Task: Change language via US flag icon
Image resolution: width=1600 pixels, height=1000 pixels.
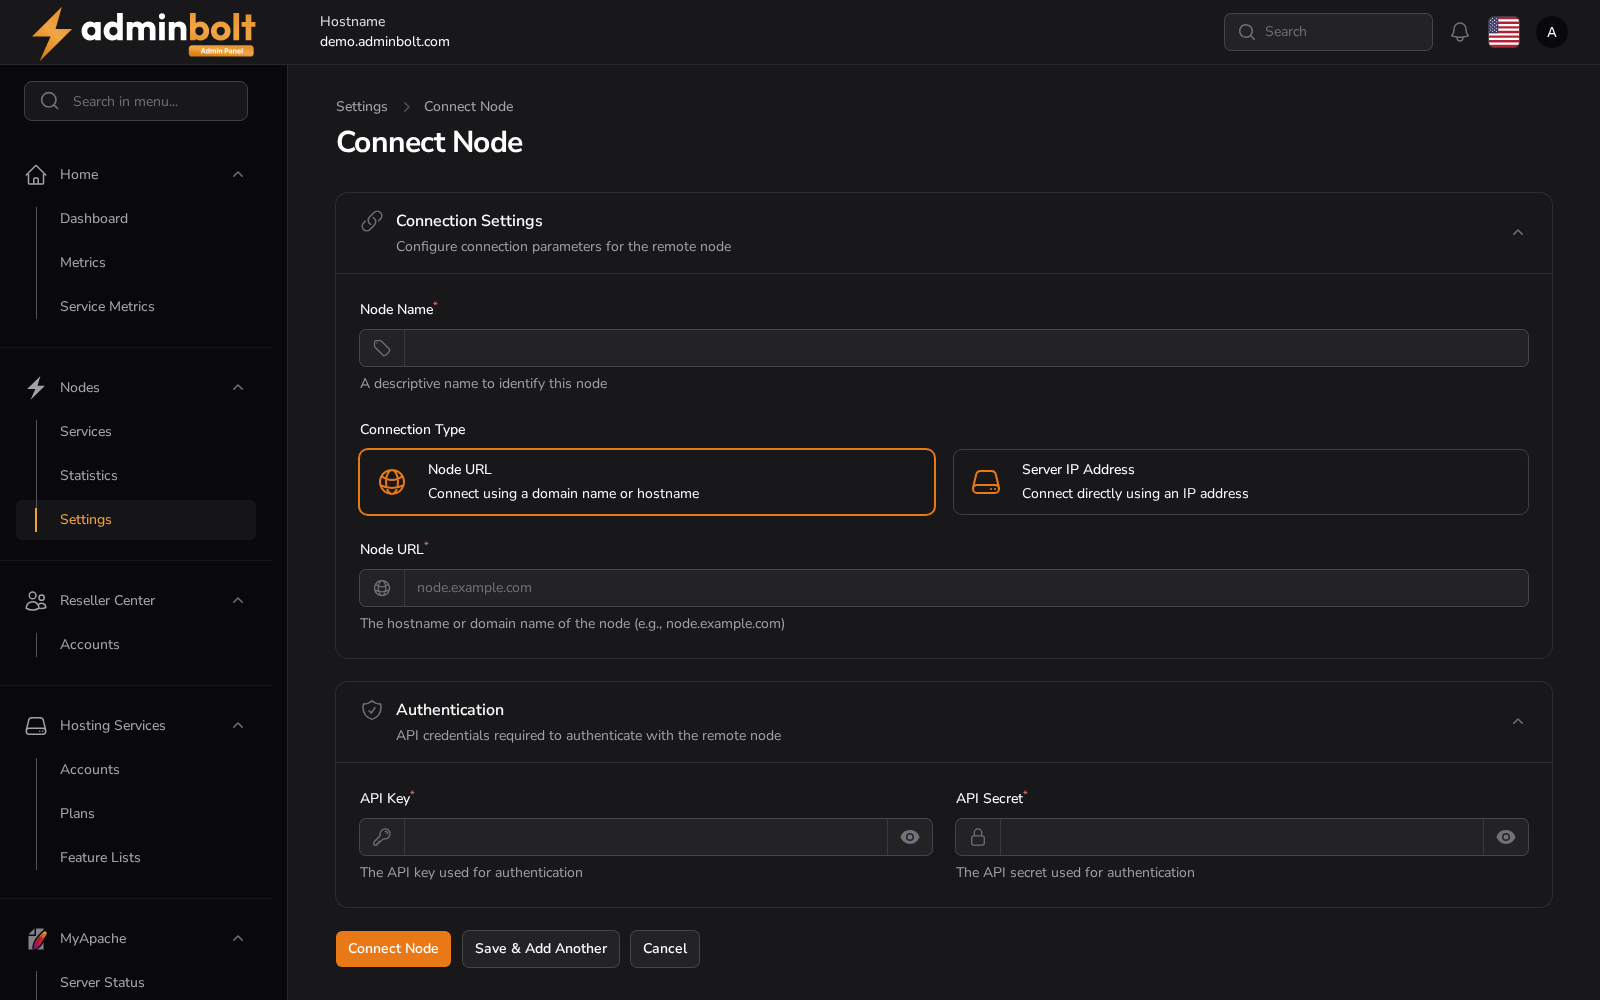Action: (1504, 32)
